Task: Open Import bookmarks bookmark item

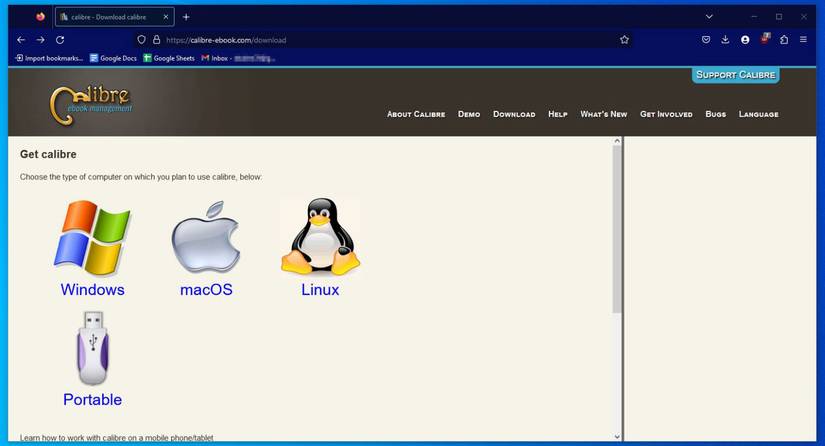Action: click(x=49, y=58)
